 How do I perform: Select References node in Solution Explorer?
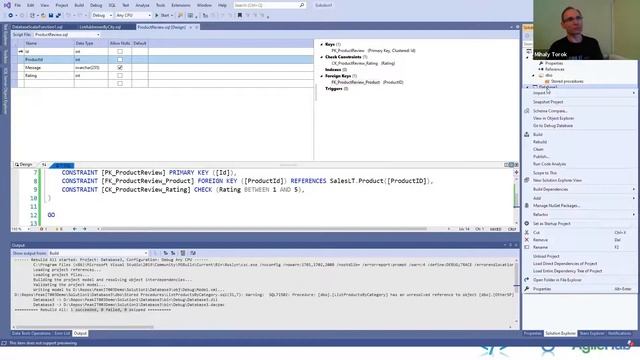[555, 69]
